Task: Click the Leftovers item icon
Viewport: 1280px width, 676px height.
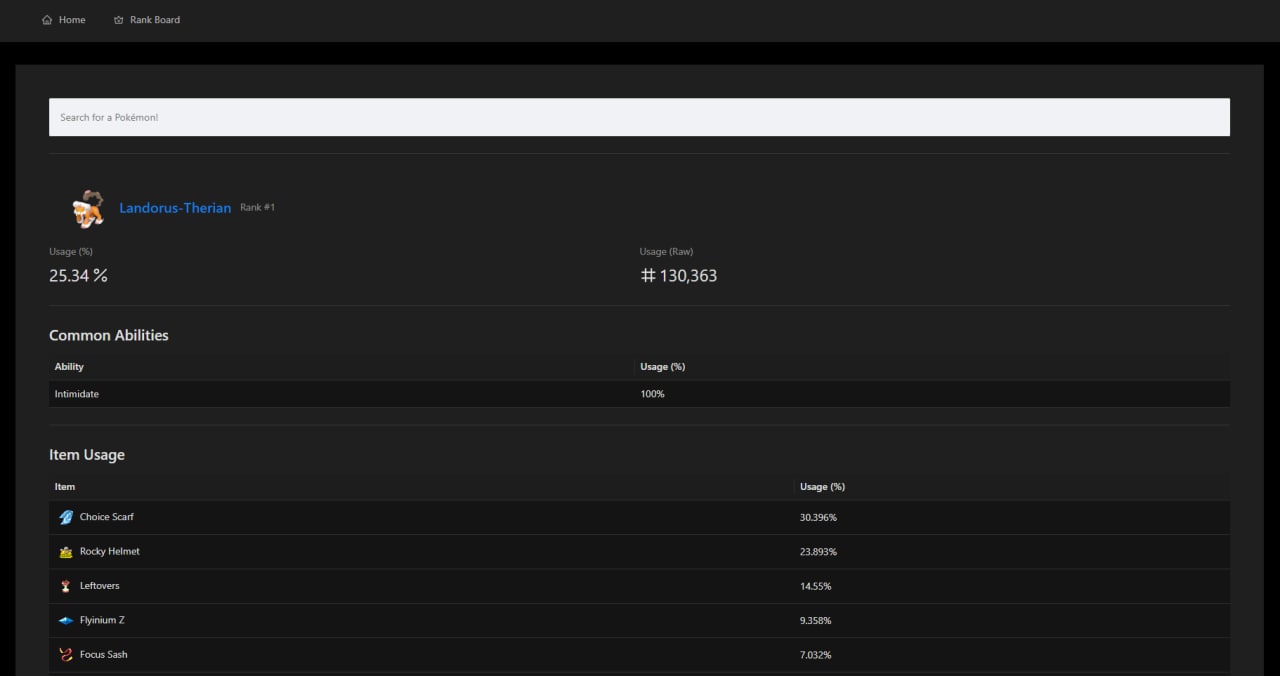Action: (66, 586)
